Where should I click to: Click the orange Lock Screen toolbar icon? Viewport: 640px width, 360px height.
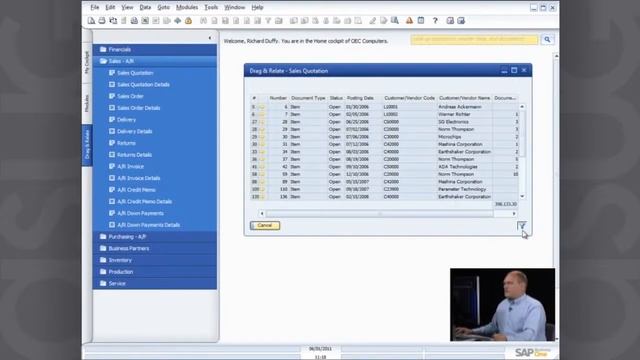(x=188, y=21)
